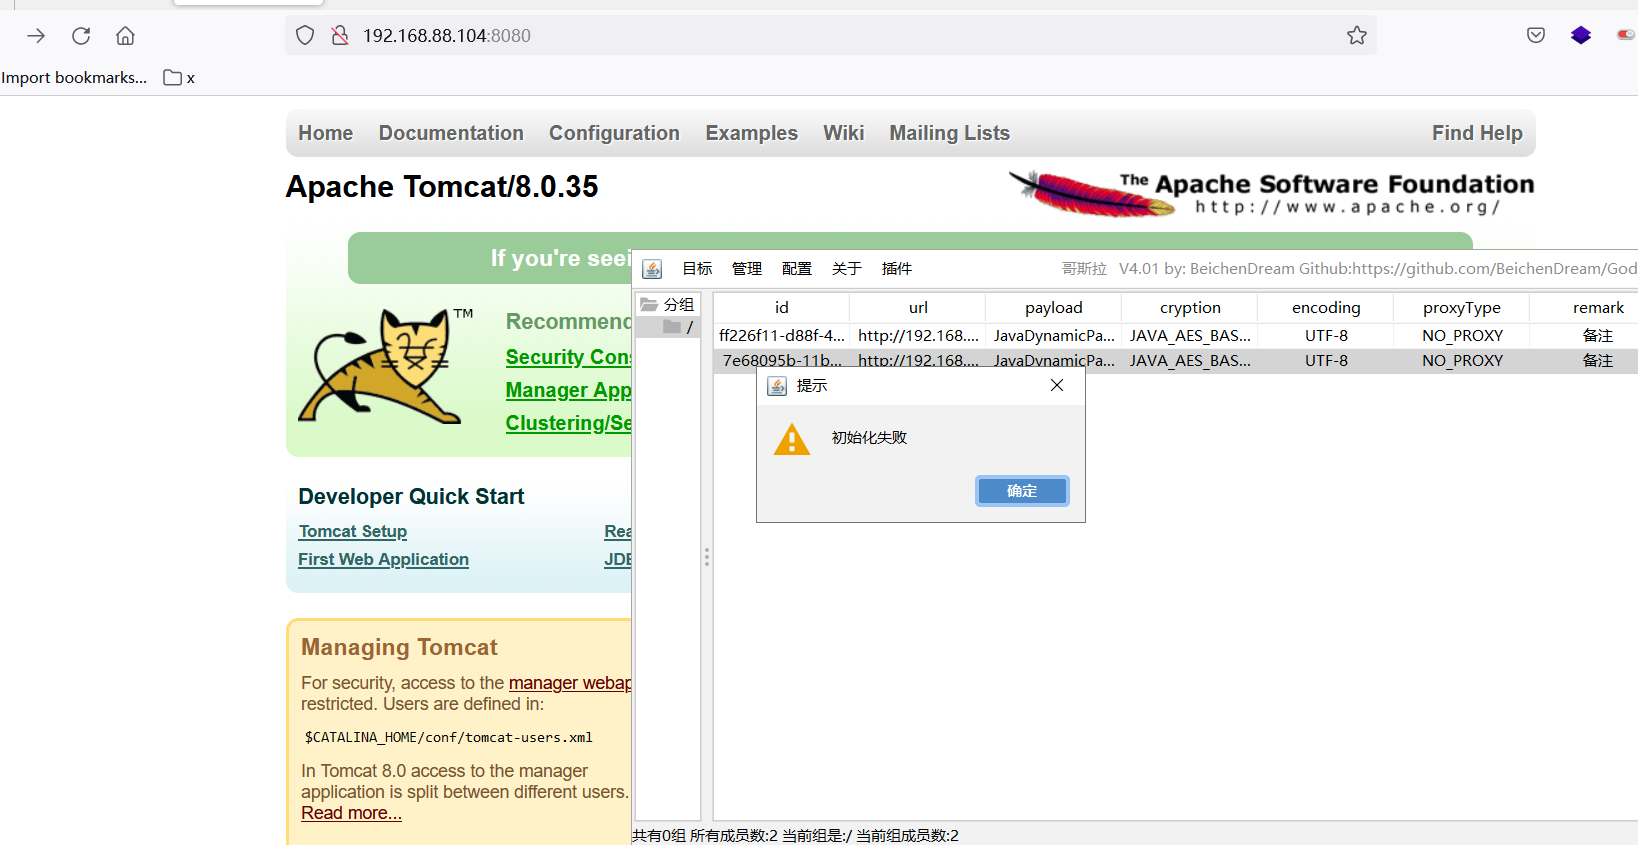This screenshot has height=845, width=1638.
Task: Click the browser reload icon
Action: 81,36
